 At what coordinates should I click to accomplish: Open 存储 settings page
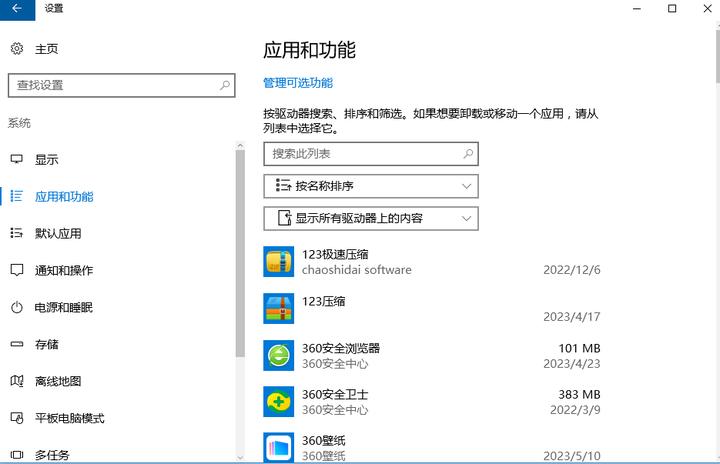pyautogui.click(x=46, y=344)
